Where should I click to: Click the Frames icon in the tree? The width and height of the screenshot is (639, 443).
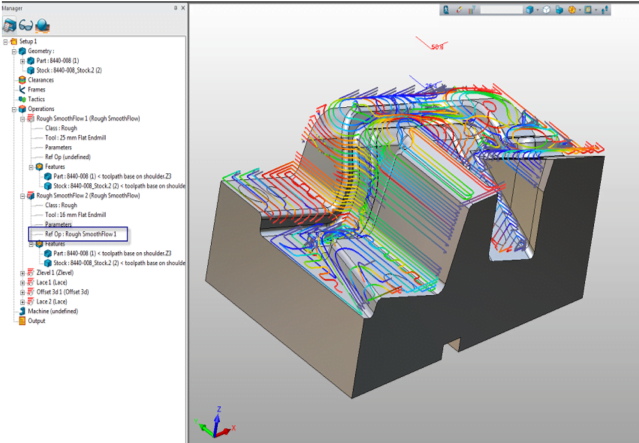[x=20, y=90]
